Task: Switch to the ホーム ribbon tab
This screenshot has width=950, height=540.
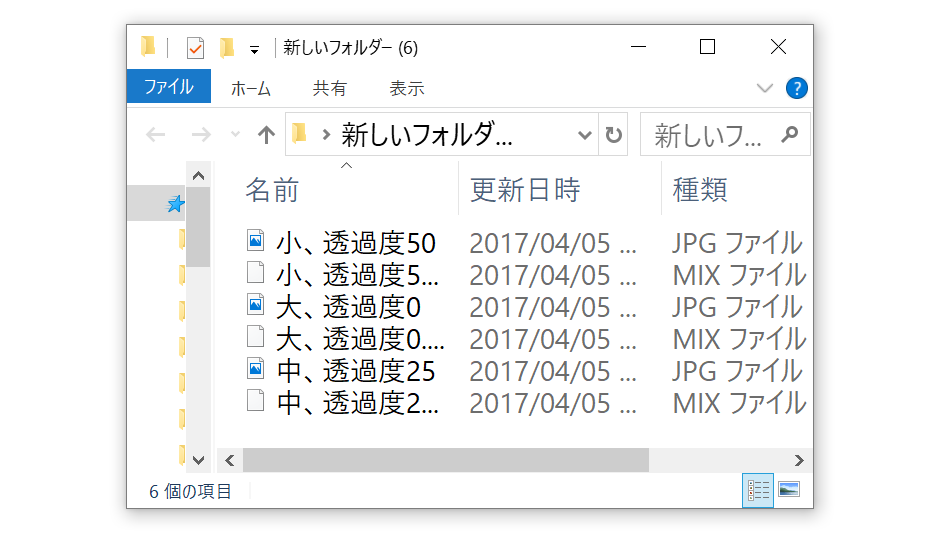Action: (x=251, y=88)
